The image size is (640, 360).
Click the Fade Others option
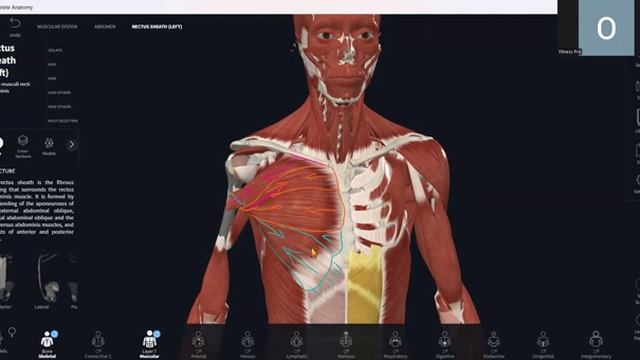click(x=60, y=107)
